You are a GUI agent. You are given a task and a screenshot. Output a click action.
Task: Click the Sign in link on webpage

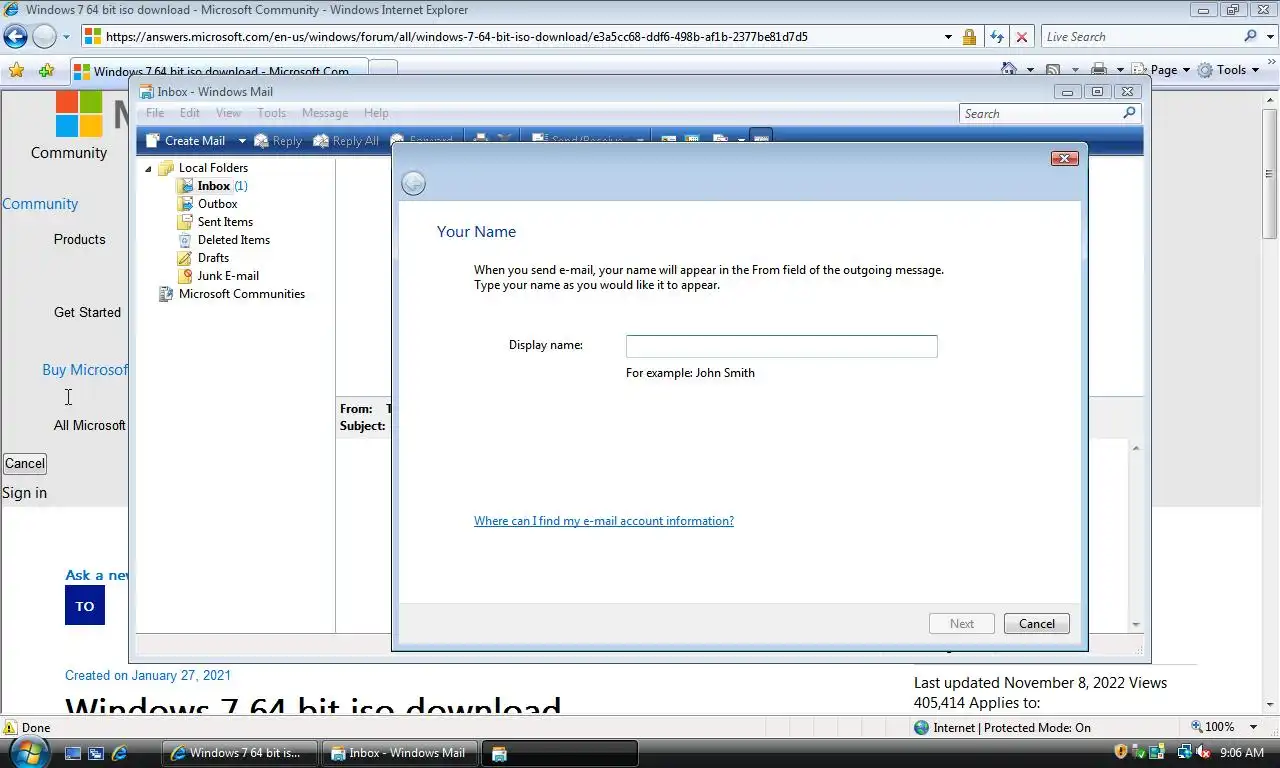pyautogui.click(x=24, y=493)
